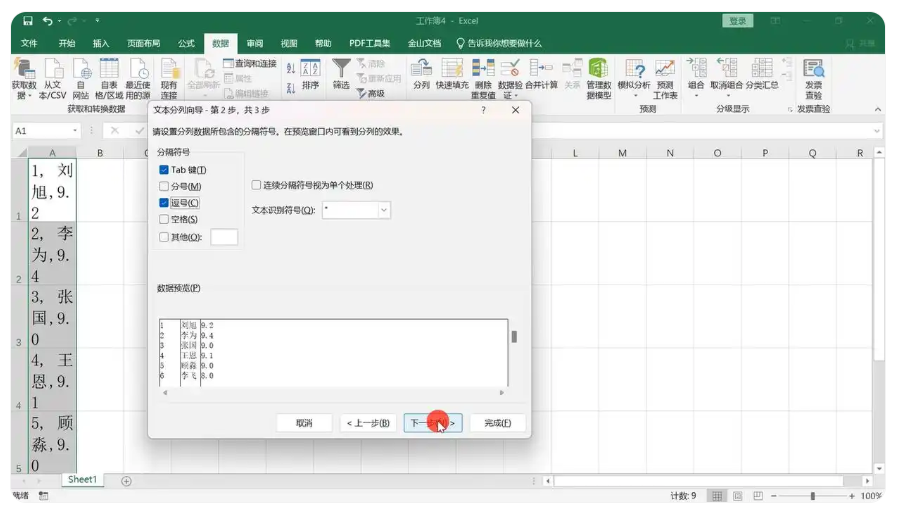Tick the 空格 (space) delimiter checkbox
900x516 pixels.
click(164, 219)
